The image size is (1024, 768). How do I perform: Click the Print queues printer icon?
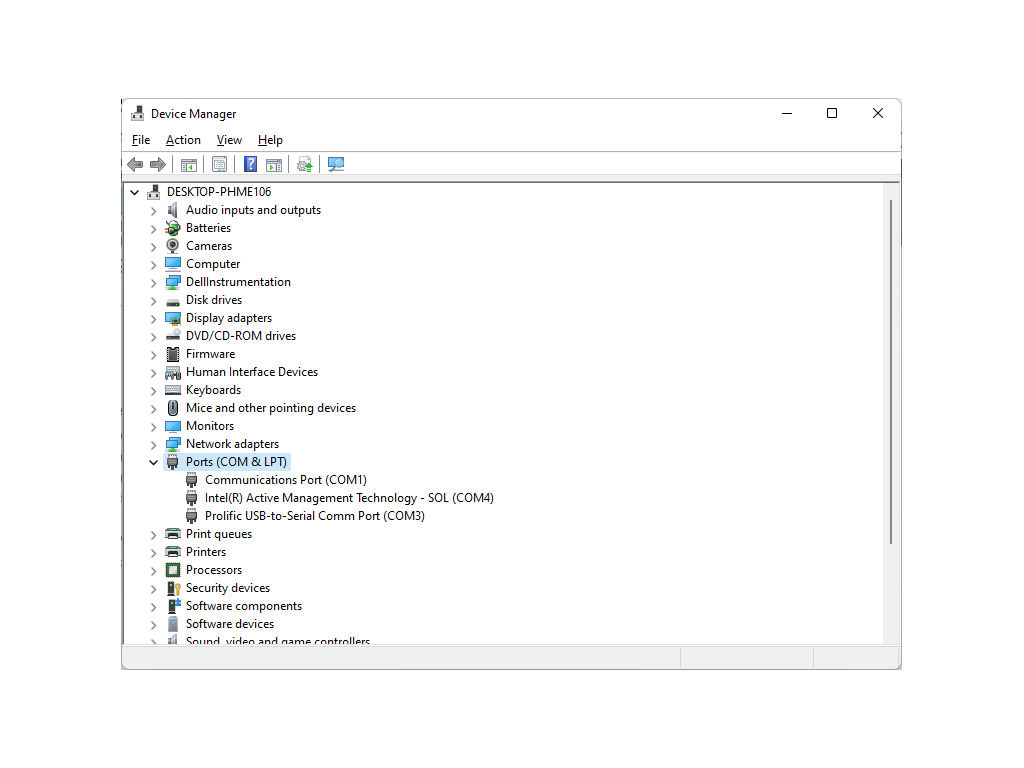172,534
